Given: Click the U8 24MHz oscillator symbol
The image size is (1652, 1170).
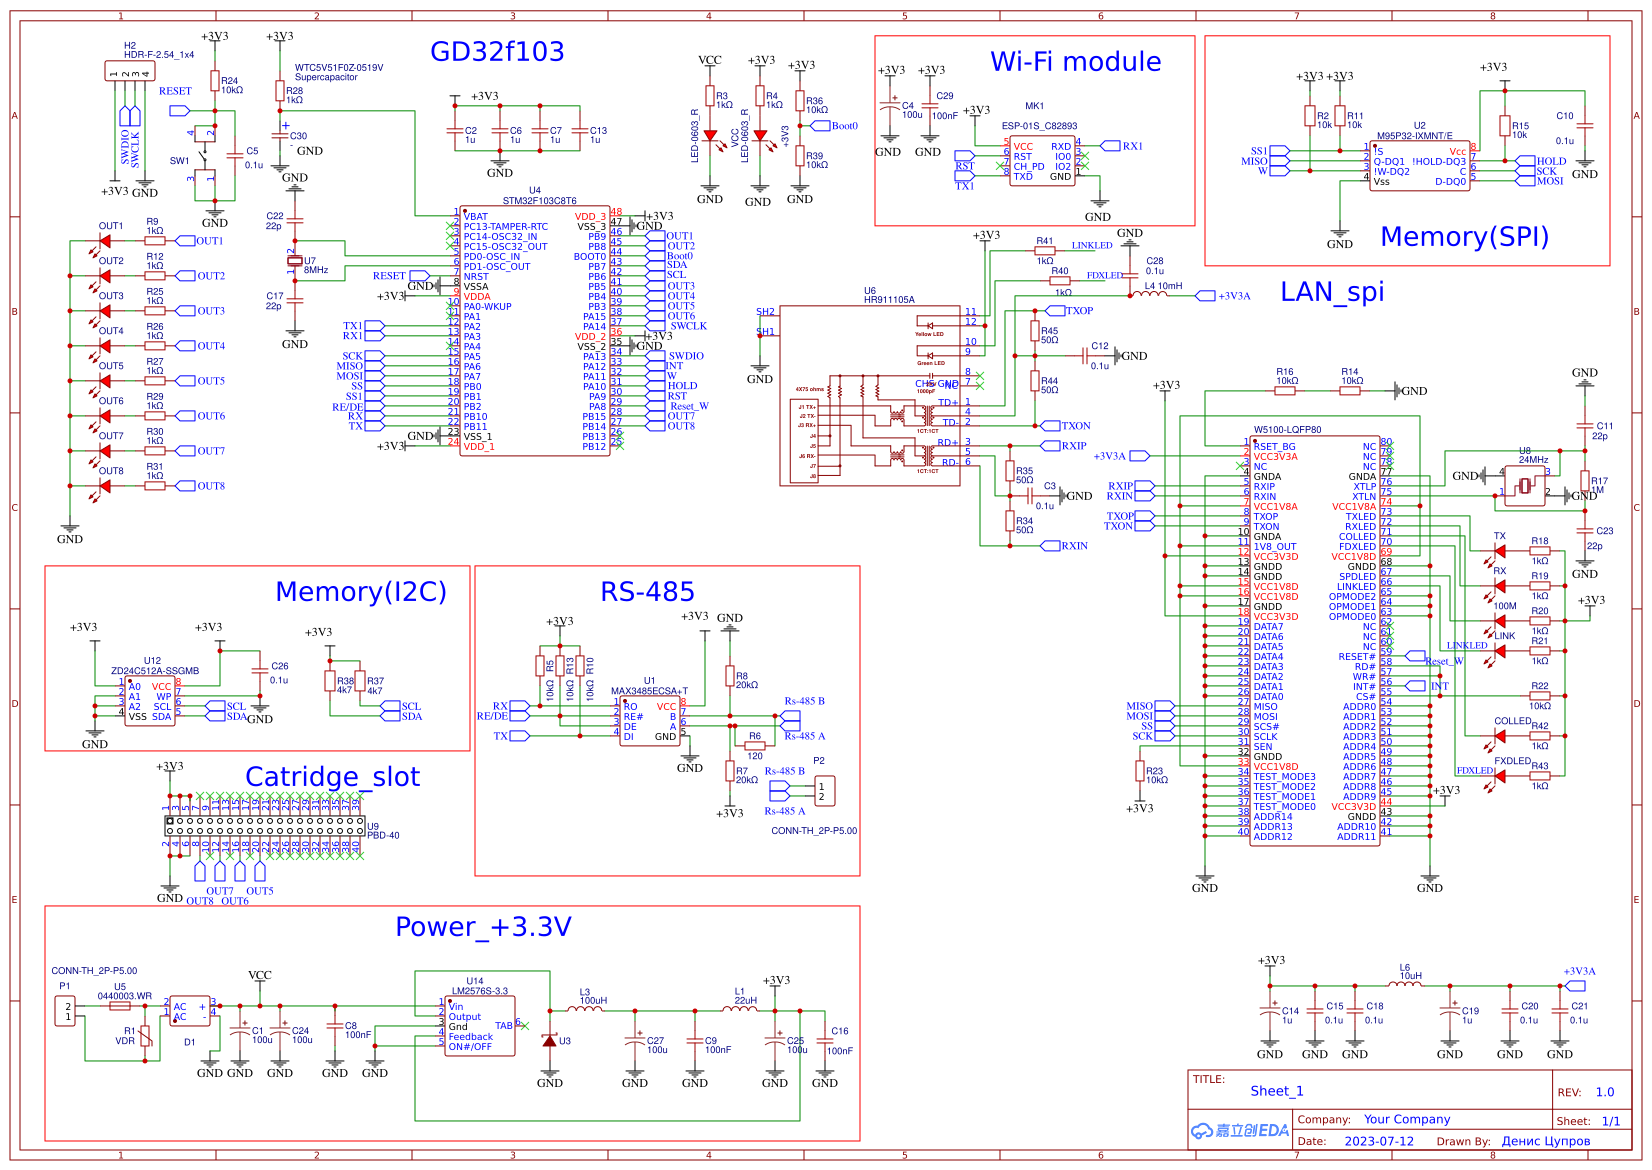Looking at the screenshot, I should pyautogui.click(x=1523, y=485).
